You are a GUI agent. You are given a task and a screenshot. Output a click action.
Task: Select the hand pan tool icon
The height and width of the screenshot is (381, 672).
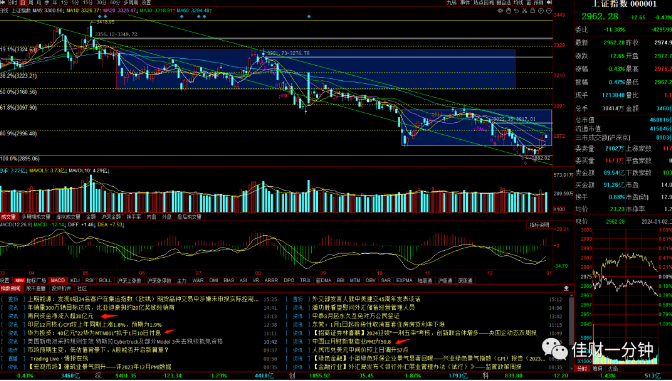(508, 11)
